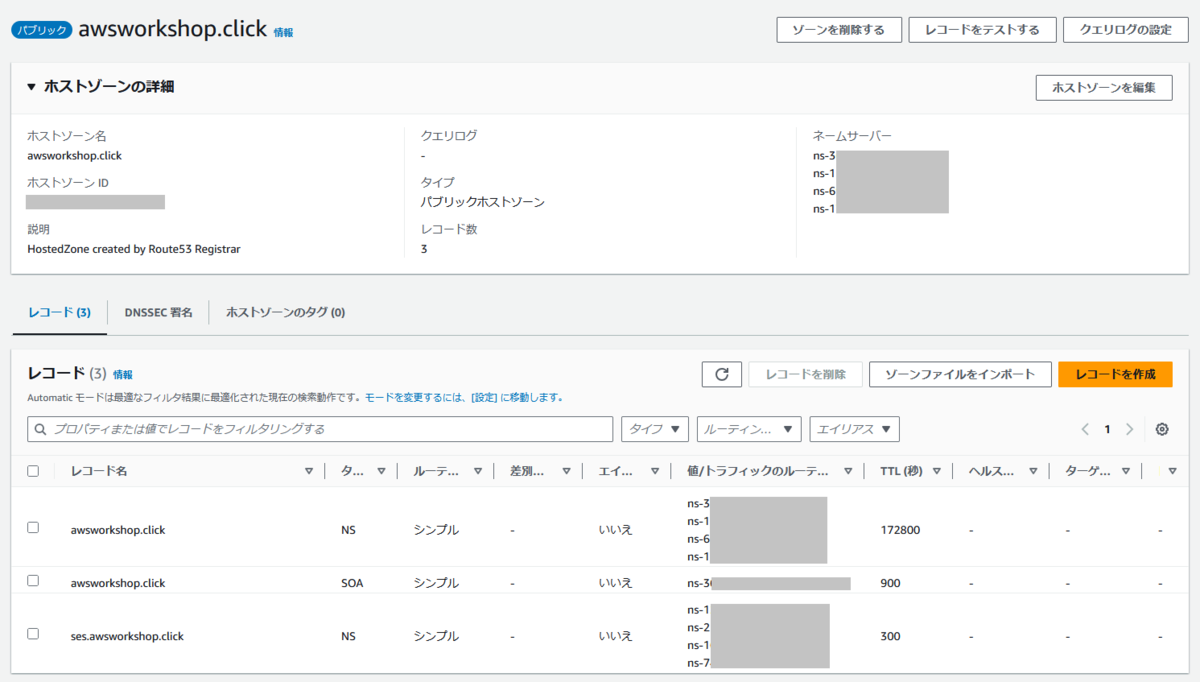Click the クエリログの設定 button

1125,30
